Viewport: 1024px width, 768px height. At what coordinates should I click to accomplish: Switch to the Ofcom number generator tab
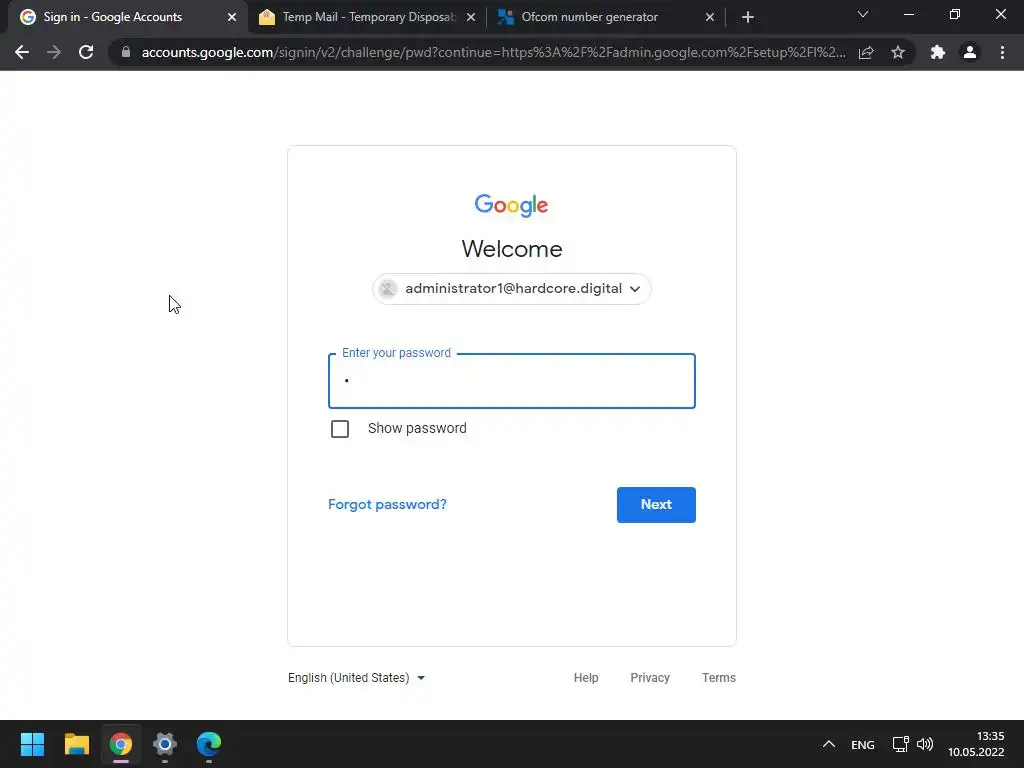(605, 17)
